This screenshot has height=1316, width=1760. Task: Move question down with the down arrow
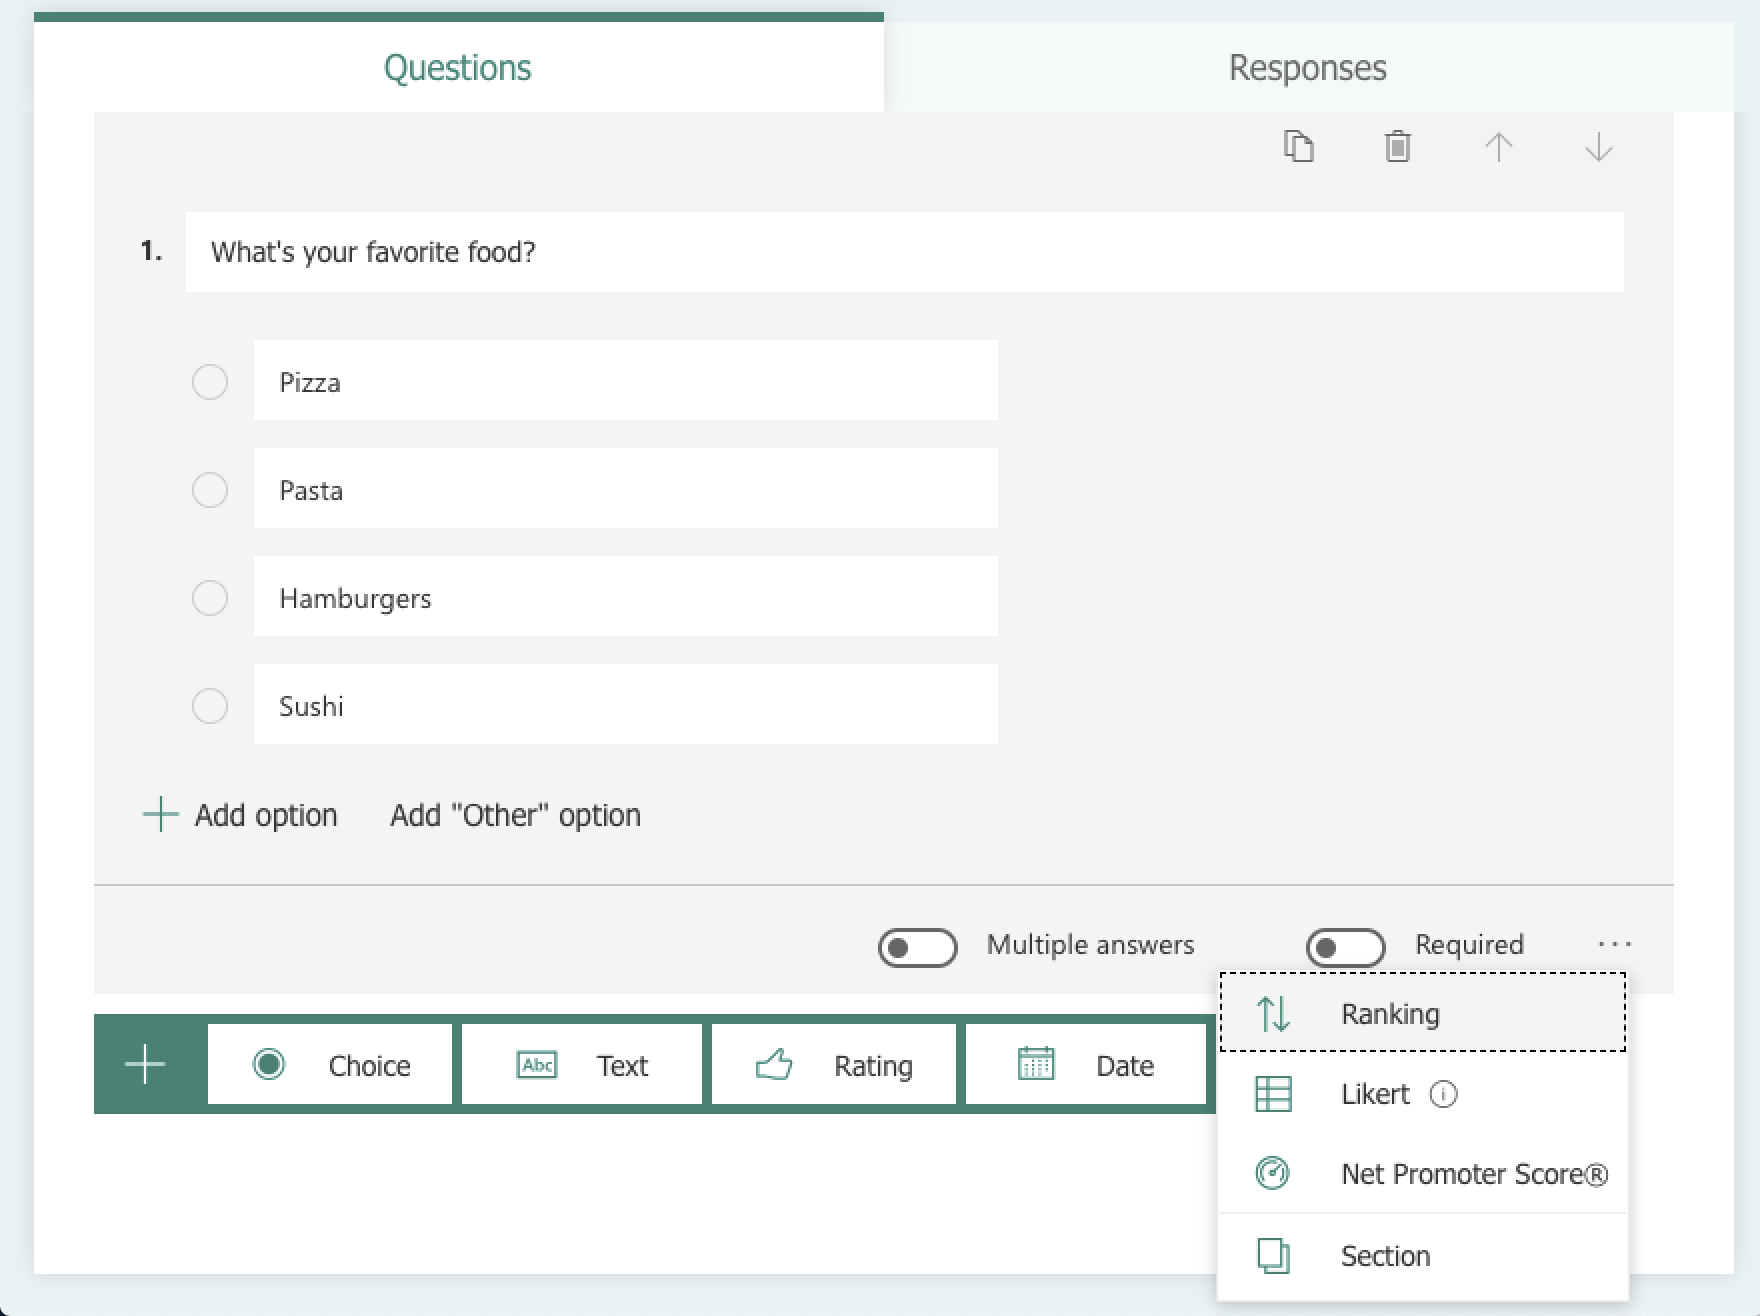[x=1599, y=148]
